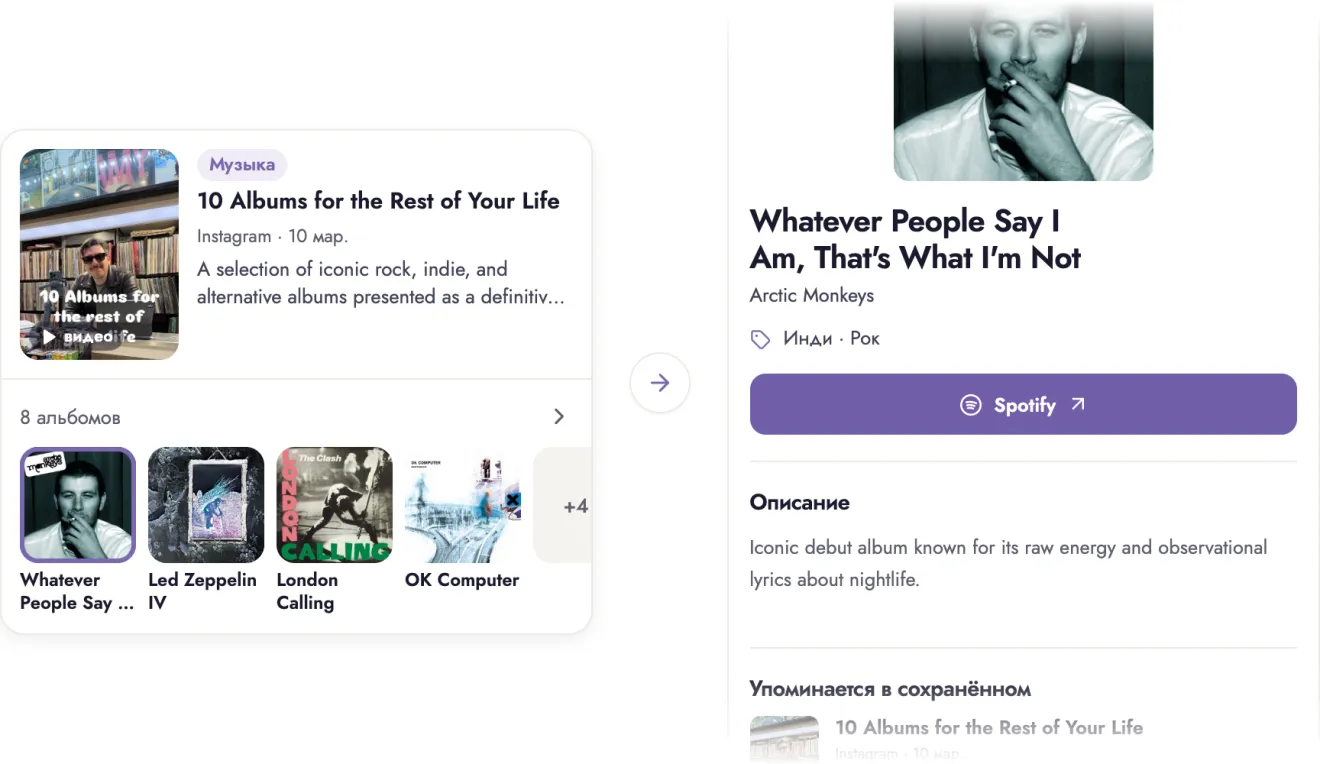Screen dimensions: 1320x764
Task: Click the saved post thumbnail at the bottom
Action: 784,739
